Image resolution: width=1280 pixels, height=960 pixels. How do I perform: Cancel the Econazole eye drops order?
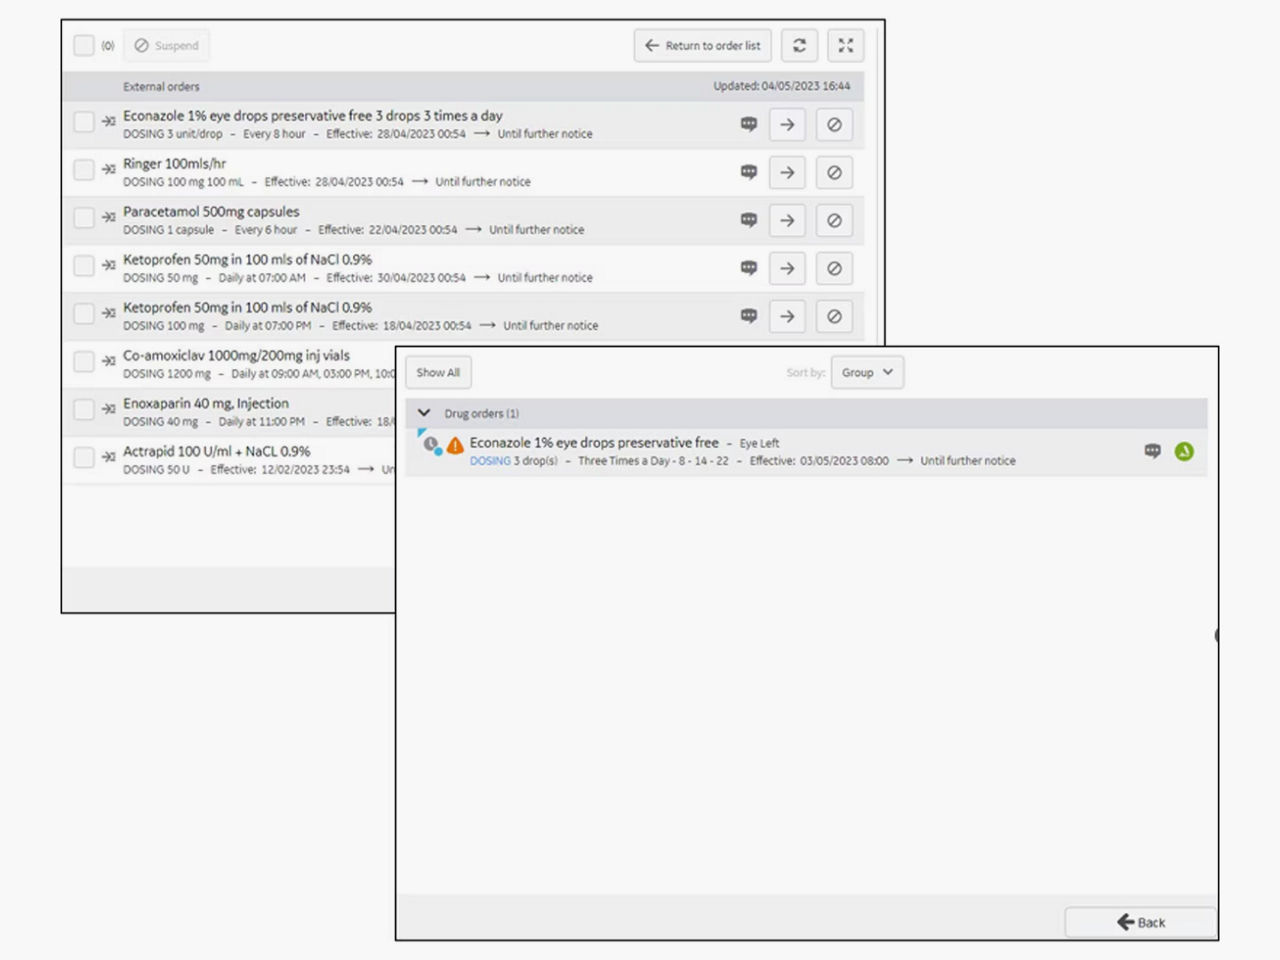[x=834, y=124]
